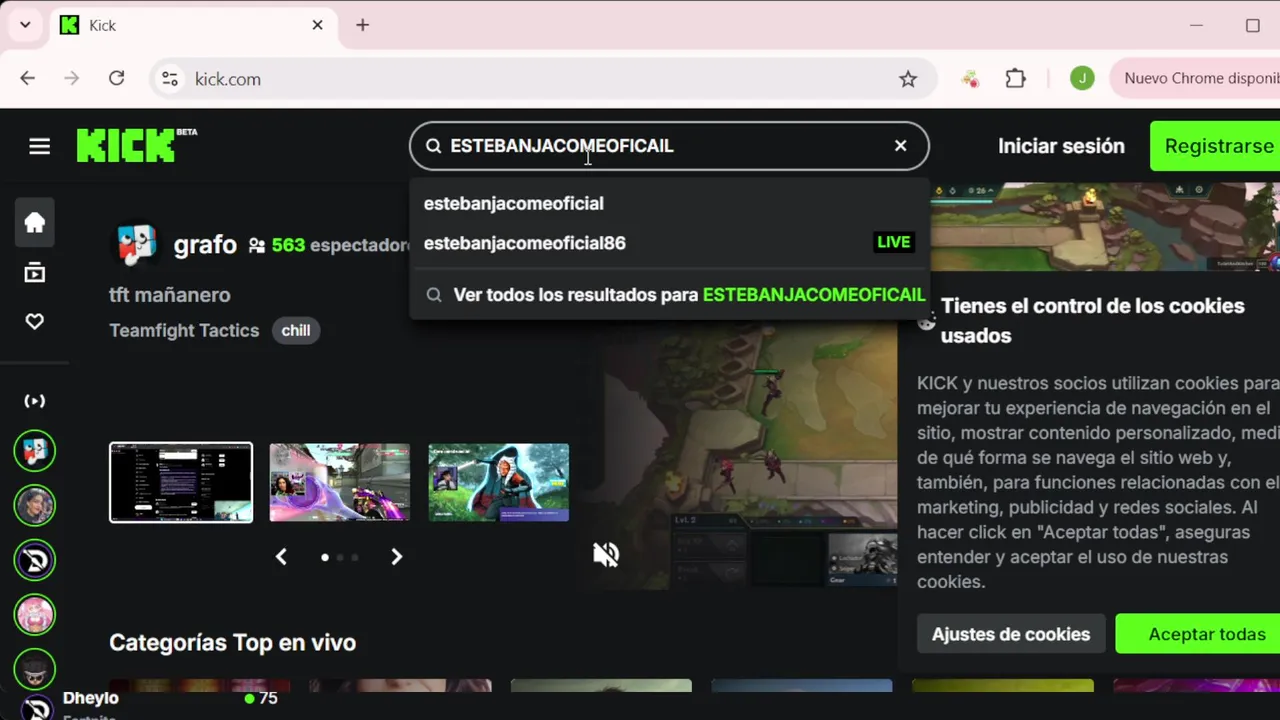Go back in browser history
Screen dimensions: 1280x720
coord(28,78)
